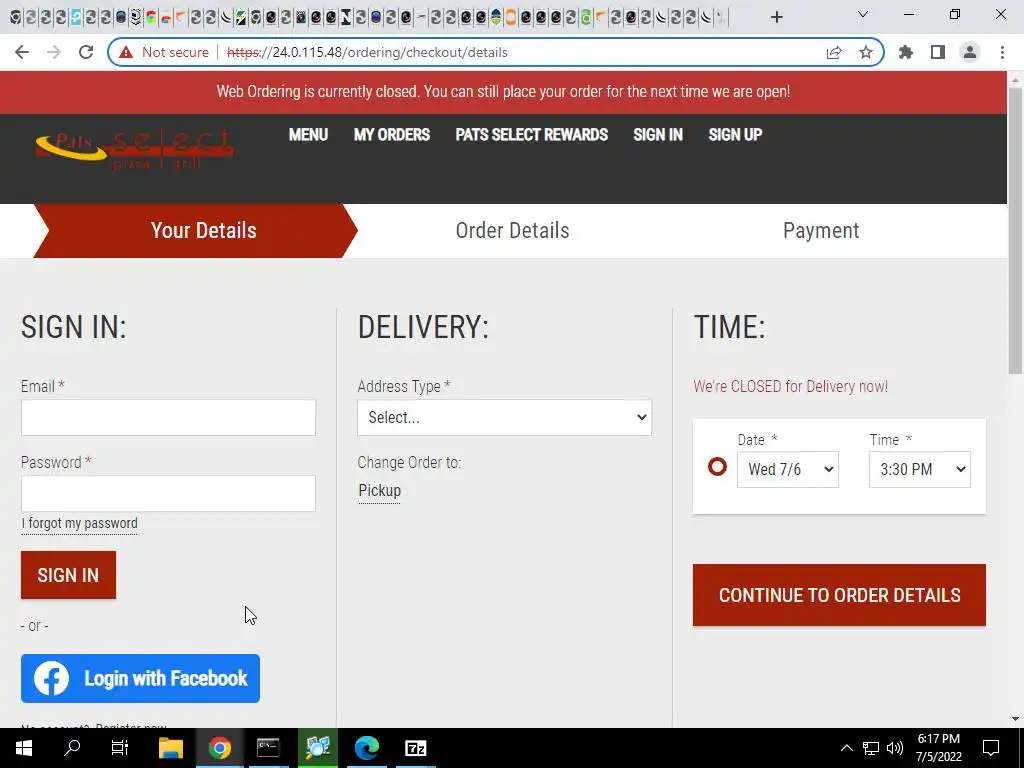Open MENU navigation item
This screenshot has width=1024, height=768.
click(308, 135)
